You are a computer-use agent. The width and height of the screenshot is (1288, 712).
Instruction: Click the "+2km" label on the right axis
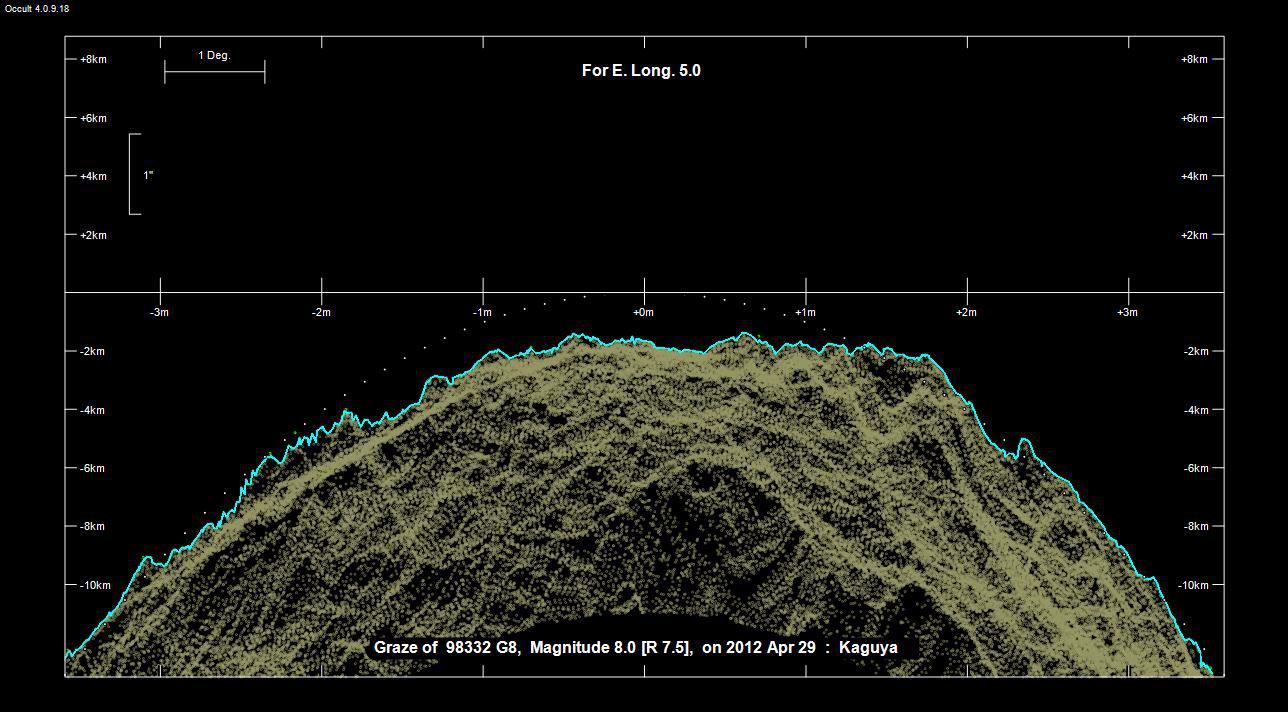[x=1194, y=235]
